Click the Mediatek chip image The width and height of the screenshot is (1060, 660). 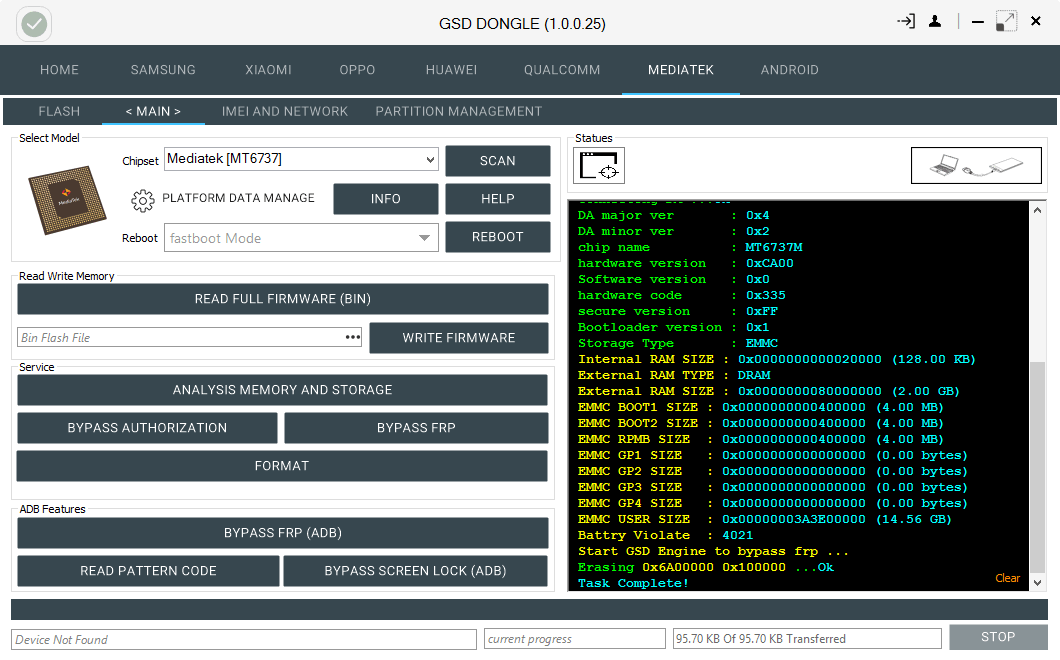[x=66, y=200]
